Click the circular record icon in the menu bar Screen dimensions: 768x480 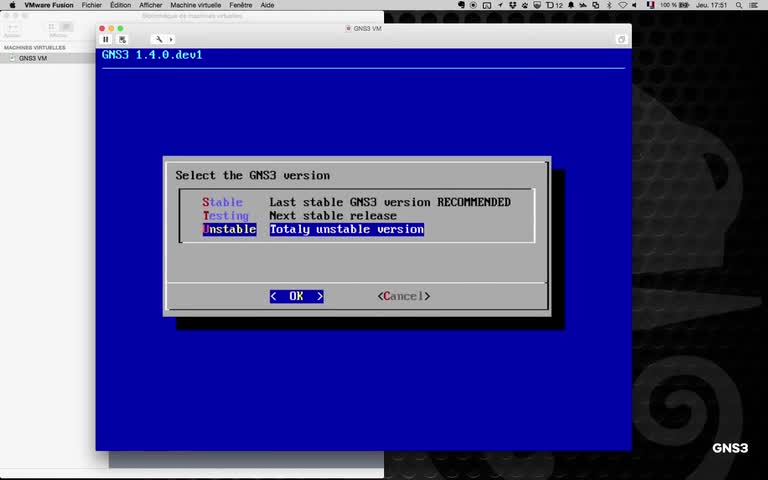click(x=473, y=5)
